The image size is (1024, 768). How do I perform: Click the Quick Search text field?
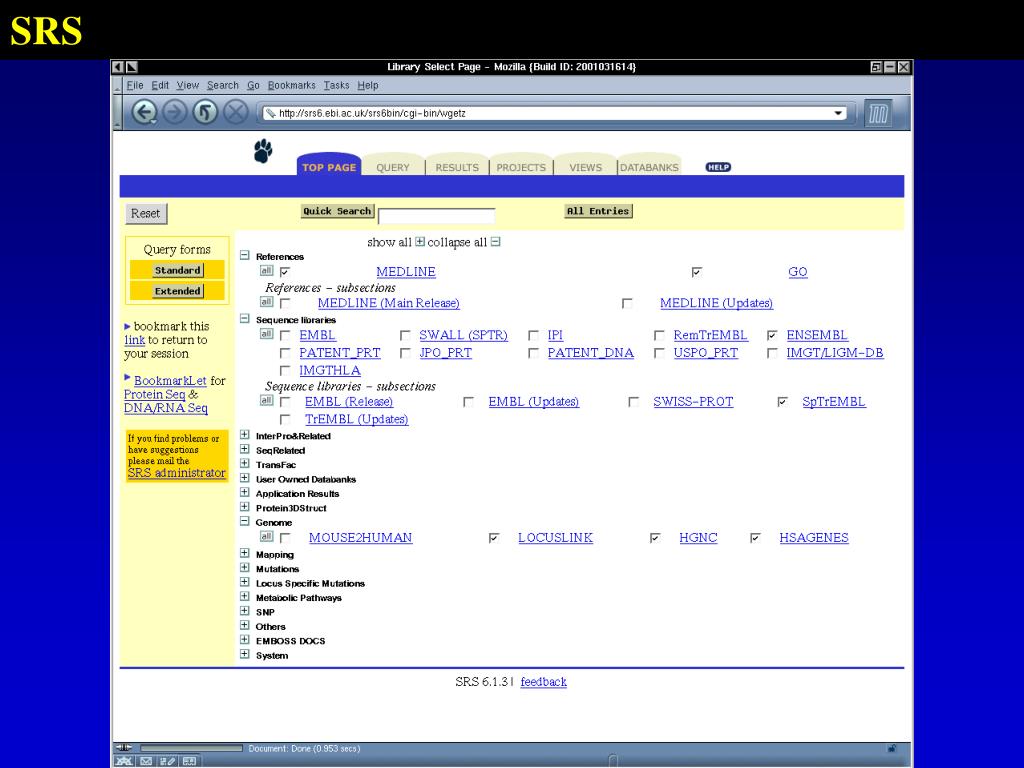pyautogui.click(x=437, y=216)
